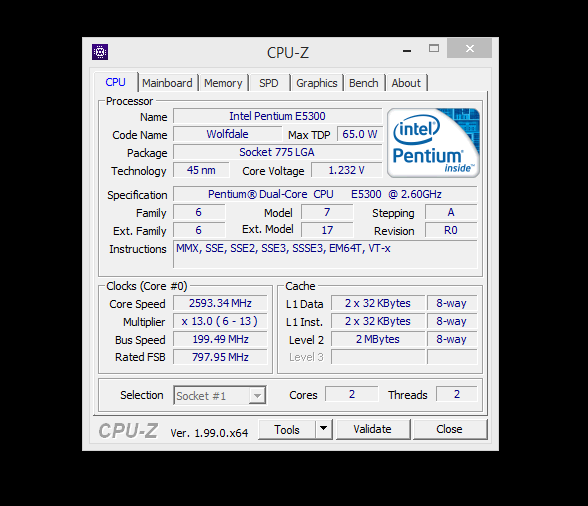588x506 pixels.
Task: Click the Intel Pentium inside logo
Action: tap(433, 143)
